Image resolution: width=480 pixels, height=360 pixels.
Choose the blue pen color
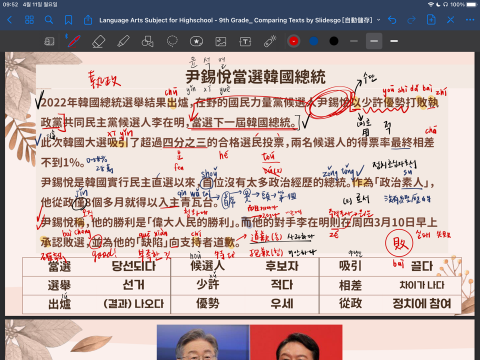tap(314, 41)
